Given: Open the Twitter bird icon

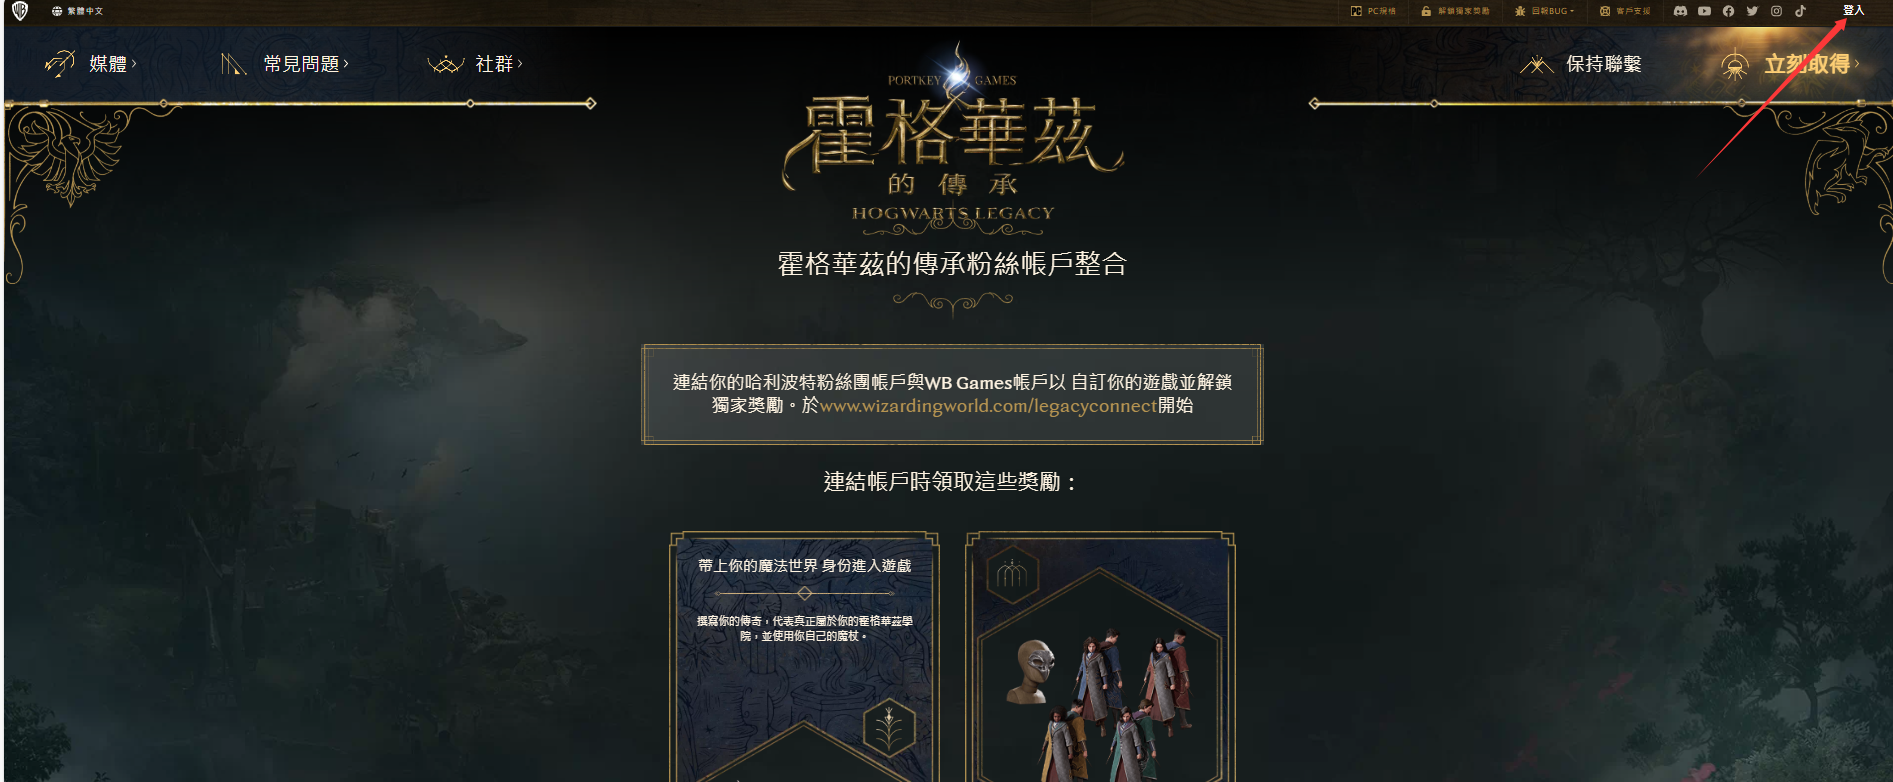Looking at the screenshot, I should coord(1752,11).
